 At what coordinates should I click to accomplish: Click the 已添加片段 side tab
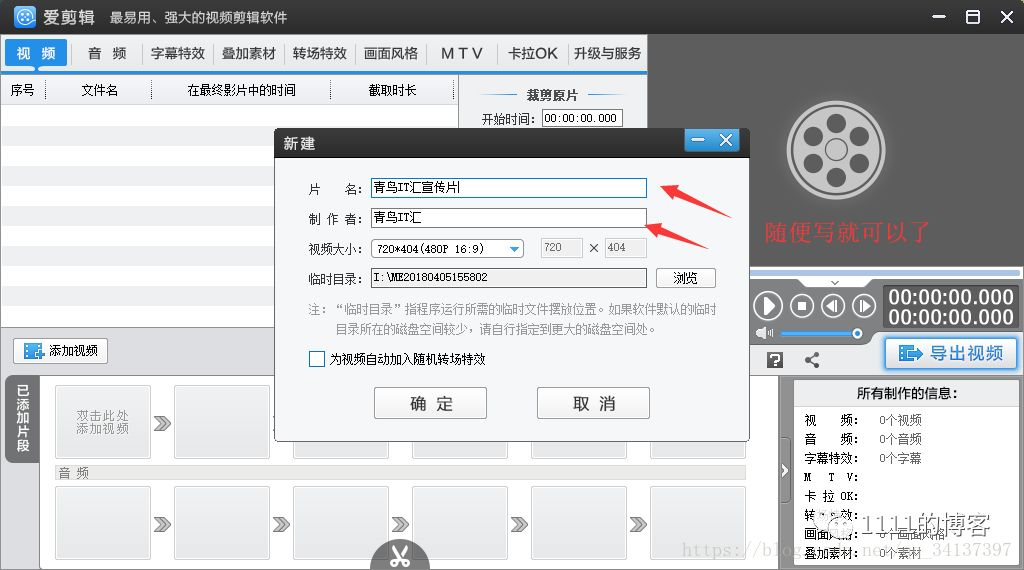pos(23,419)
